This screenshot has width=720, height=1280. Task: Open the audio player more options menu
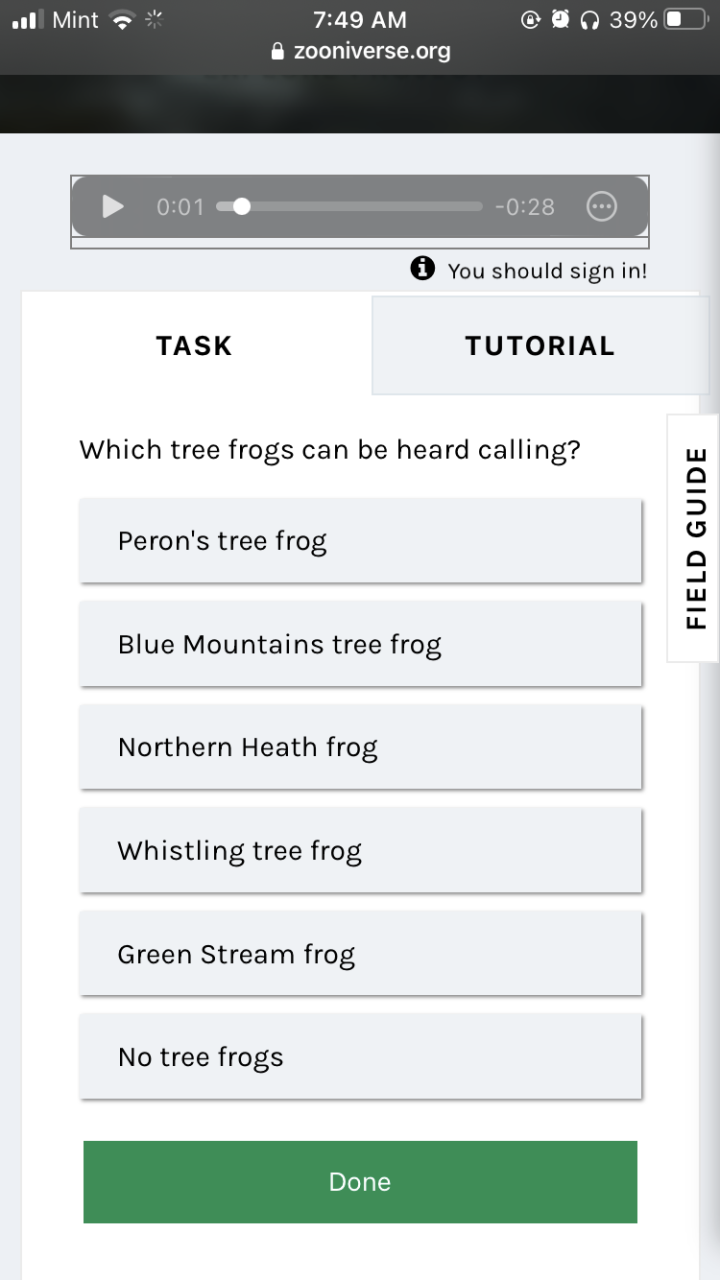pyautogui.click(x=601, y=207)
